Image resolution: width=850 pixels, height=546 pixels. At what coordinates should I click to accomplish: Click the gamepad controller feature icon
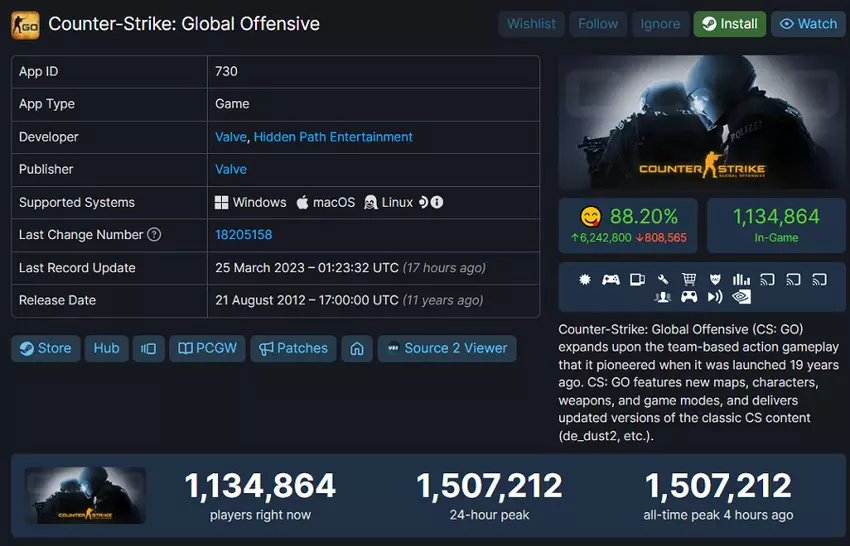(610, 280)
